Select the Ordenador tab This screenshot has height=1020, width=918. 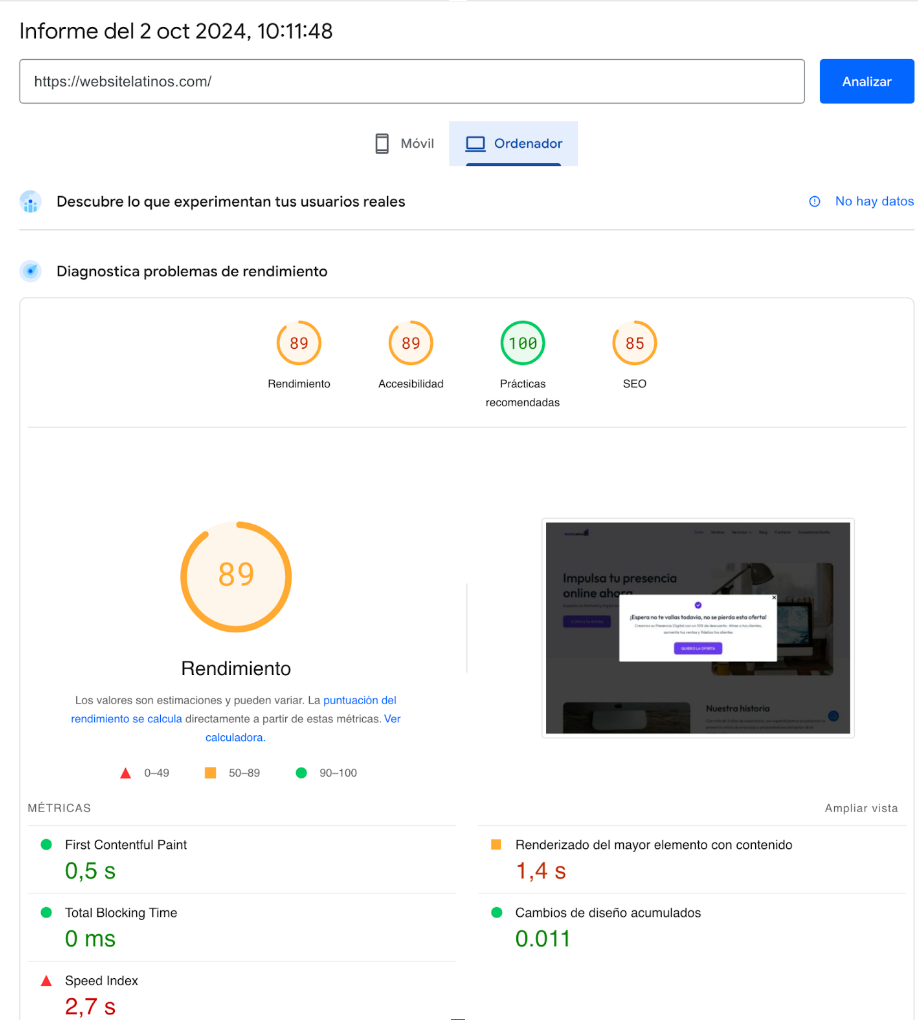[x=513, y=144]
